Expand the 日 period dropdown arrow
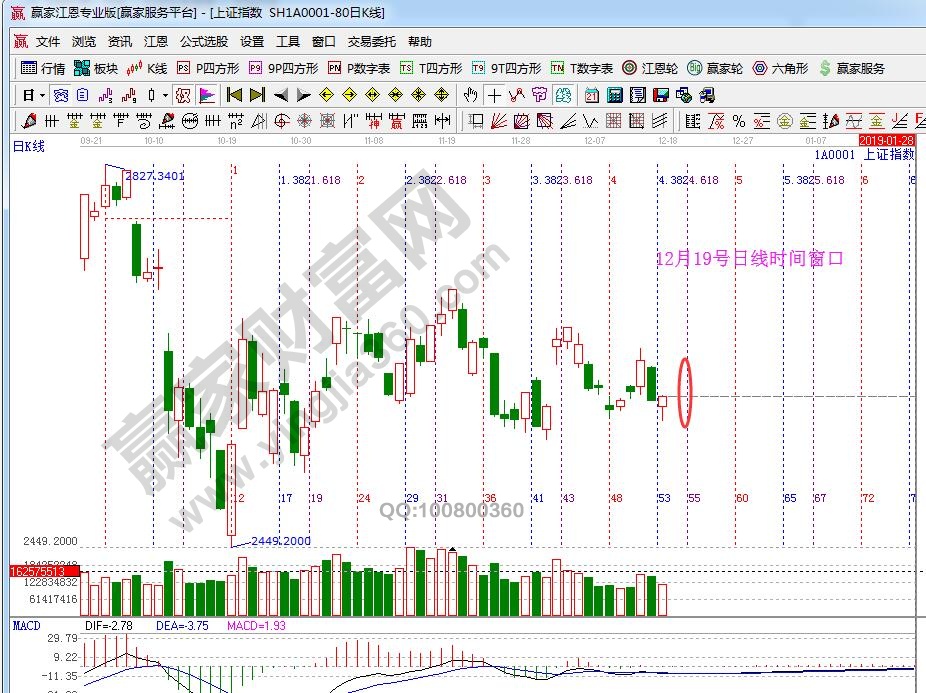This screenshot has height=693, width=926. [x=41, y=96]
